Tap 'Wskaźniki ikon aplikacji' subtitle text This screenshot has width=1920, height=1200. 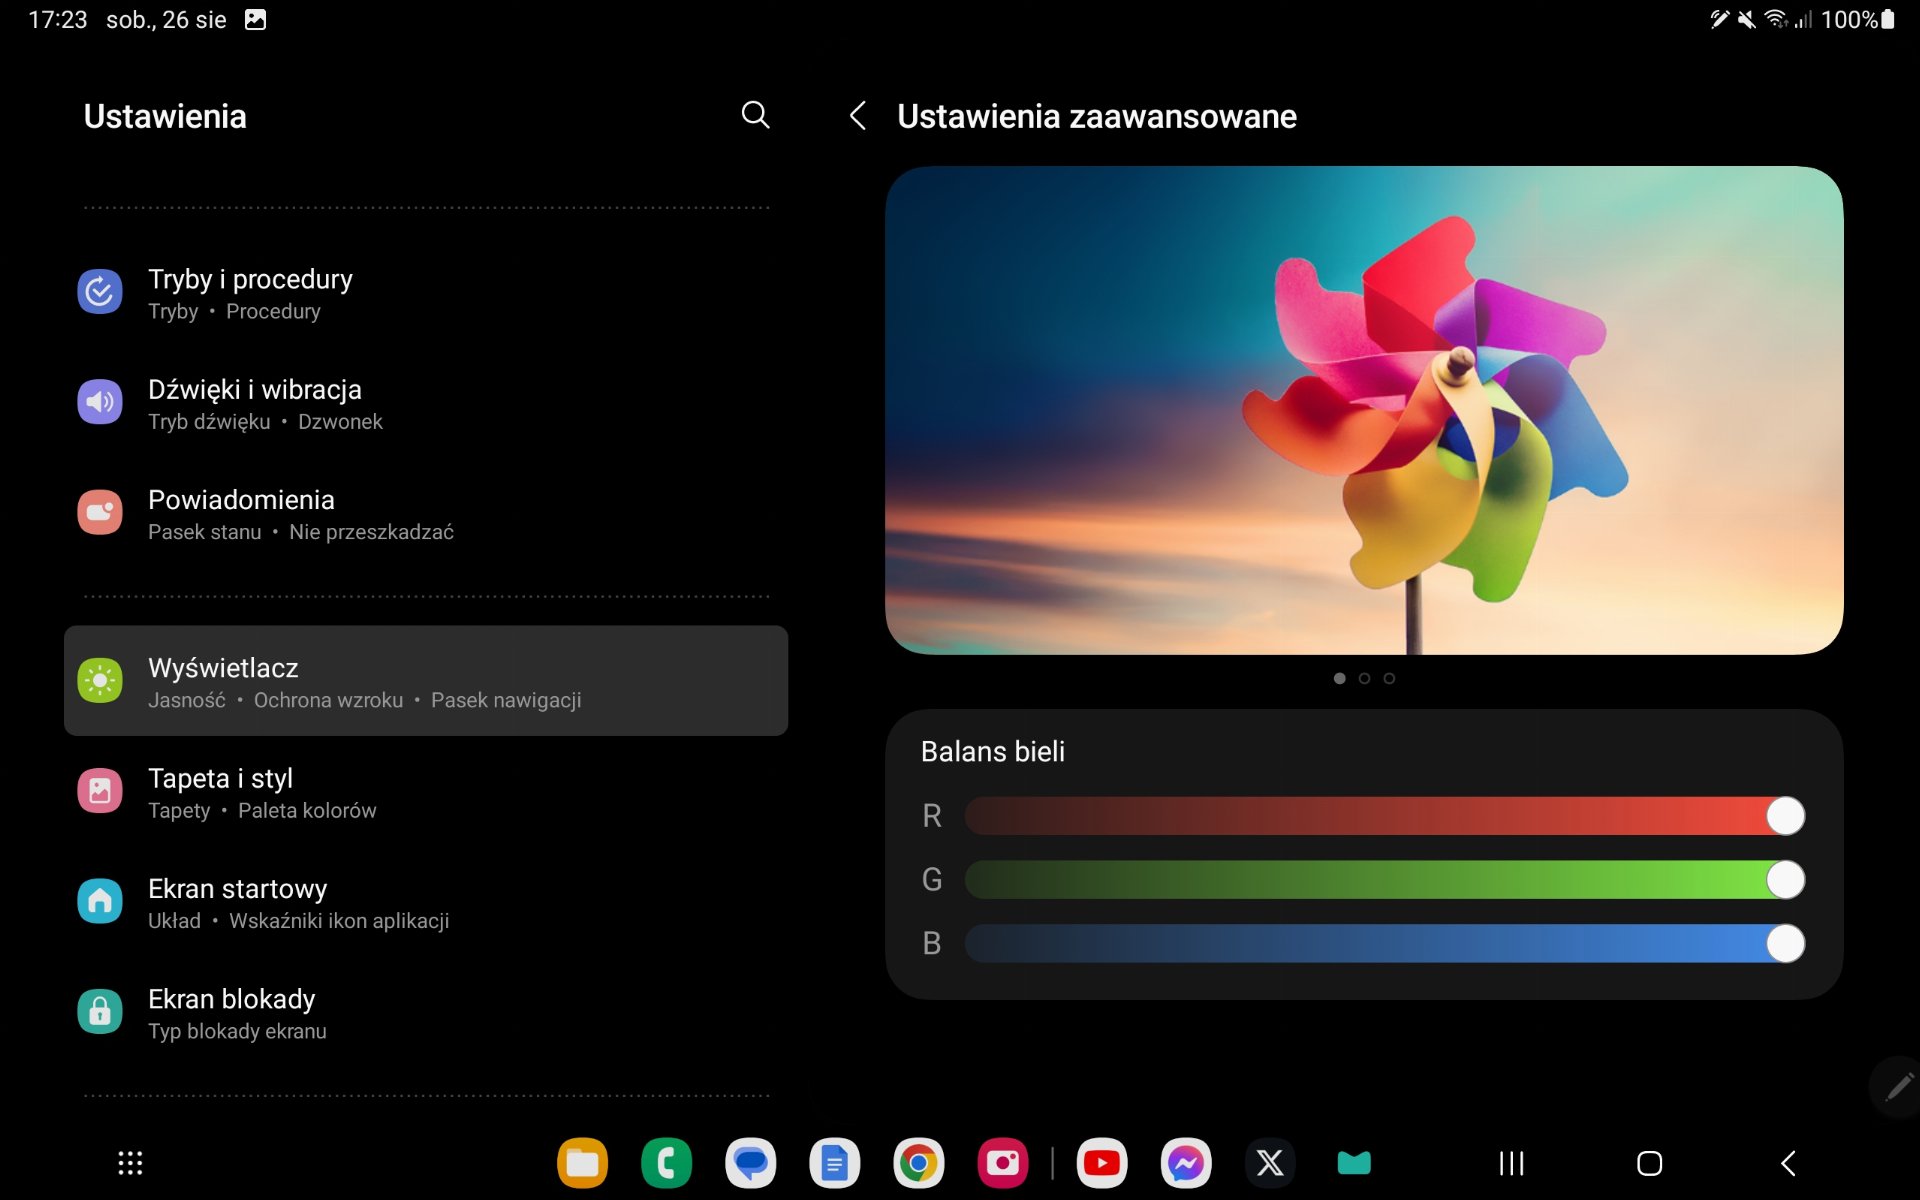339,921
